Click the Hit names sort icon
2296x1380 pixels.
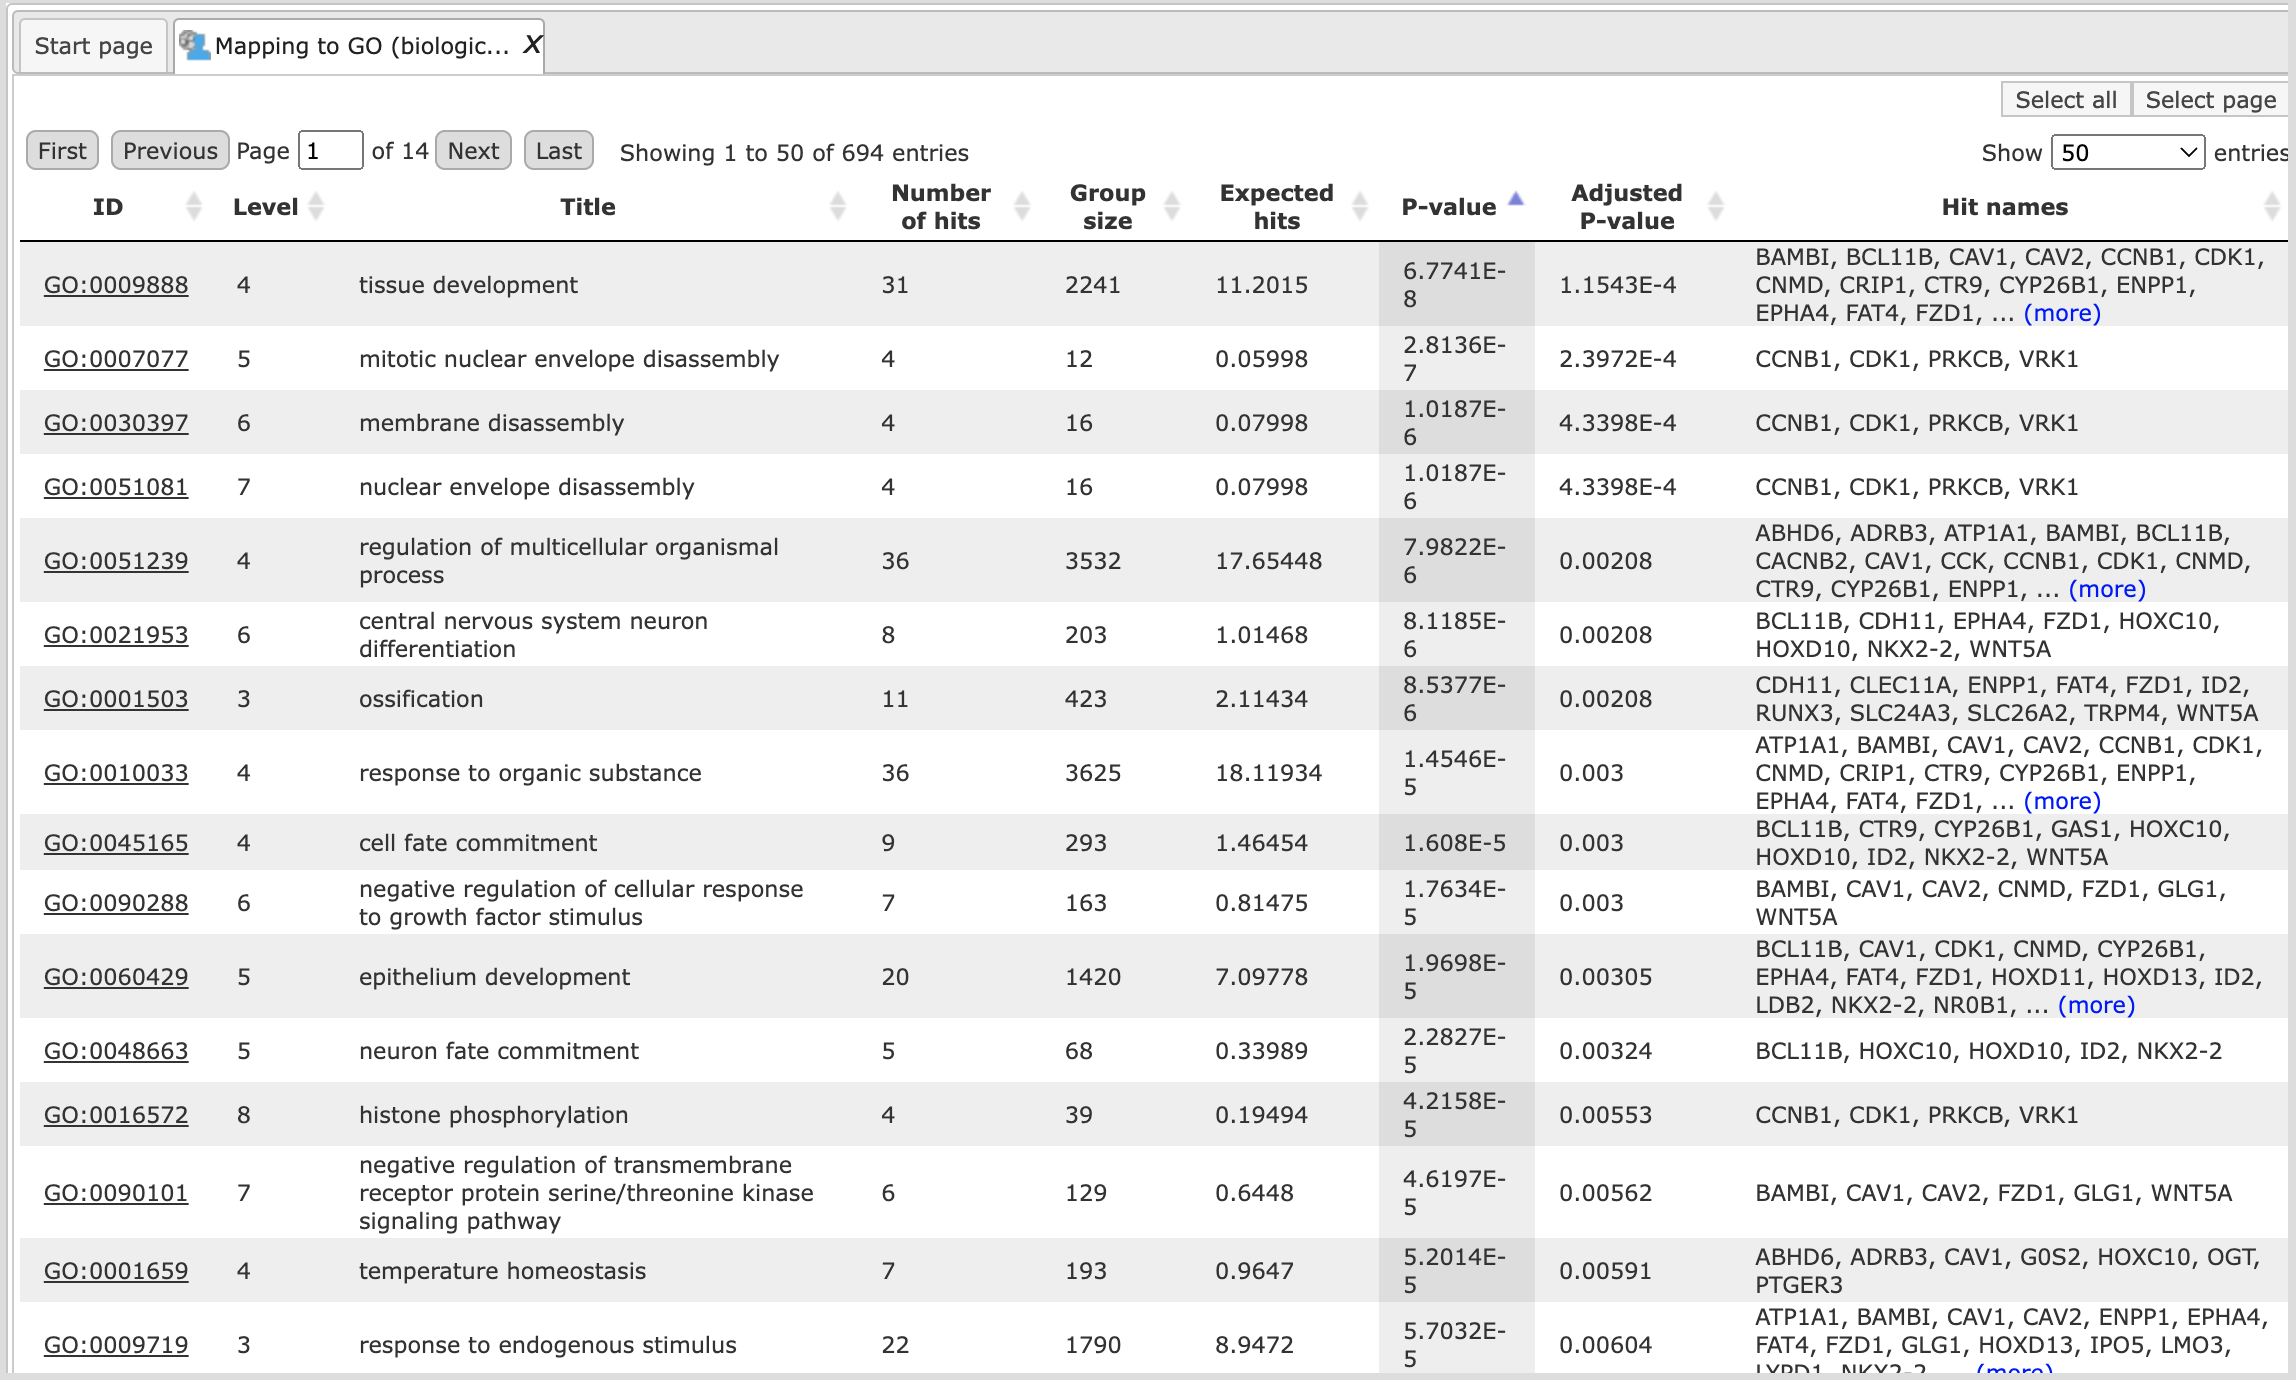click(x=2272, y=206)
